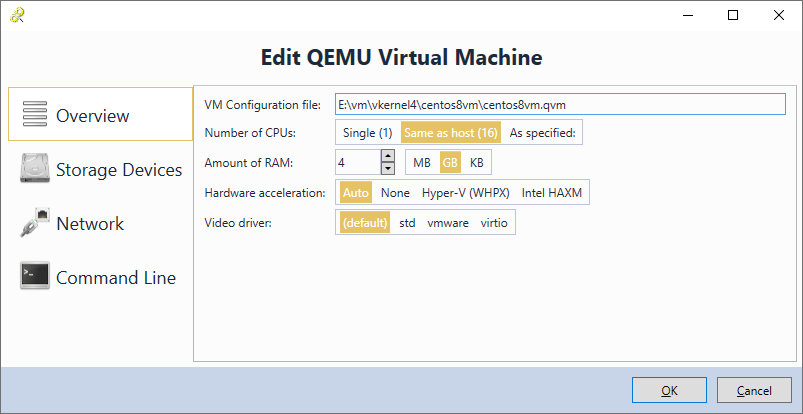Click the 'VM Configuration file:' label
Image resolution: width=803 pixels, height=414 pixels.
262,105
